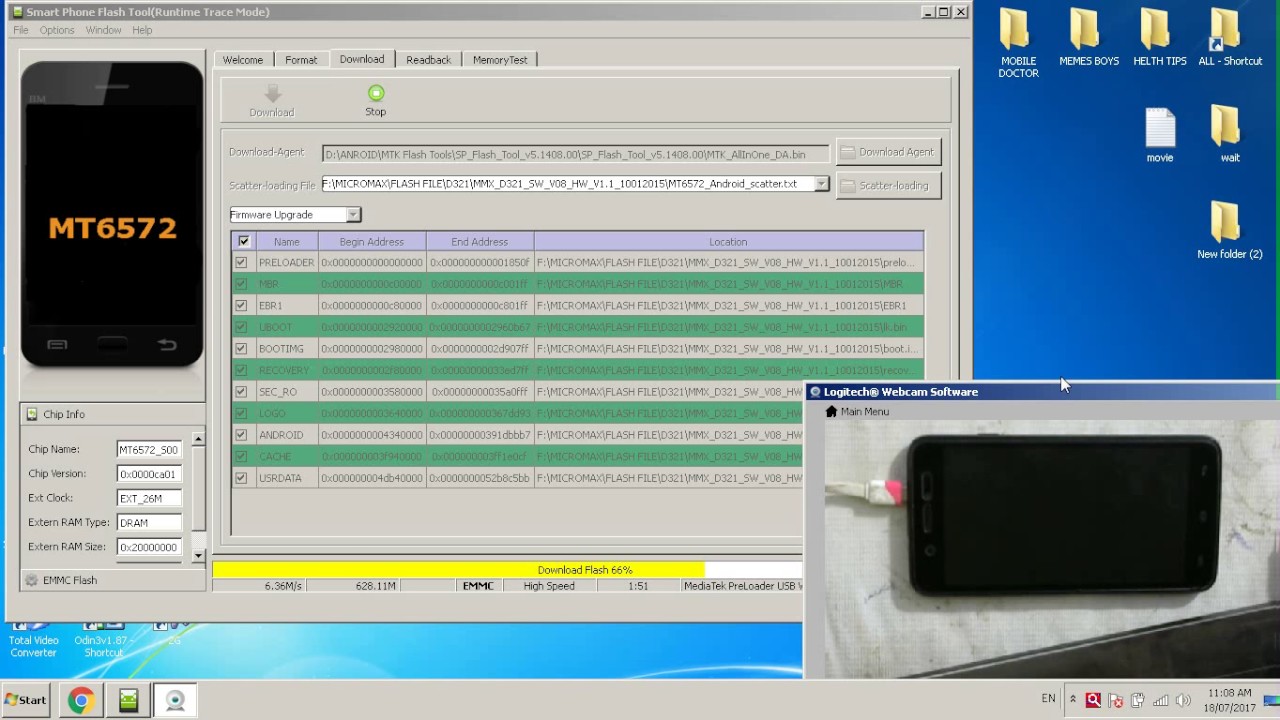Switch to the Format tab
Viewport: 1280px width, 720px height.
coord(301,60)
